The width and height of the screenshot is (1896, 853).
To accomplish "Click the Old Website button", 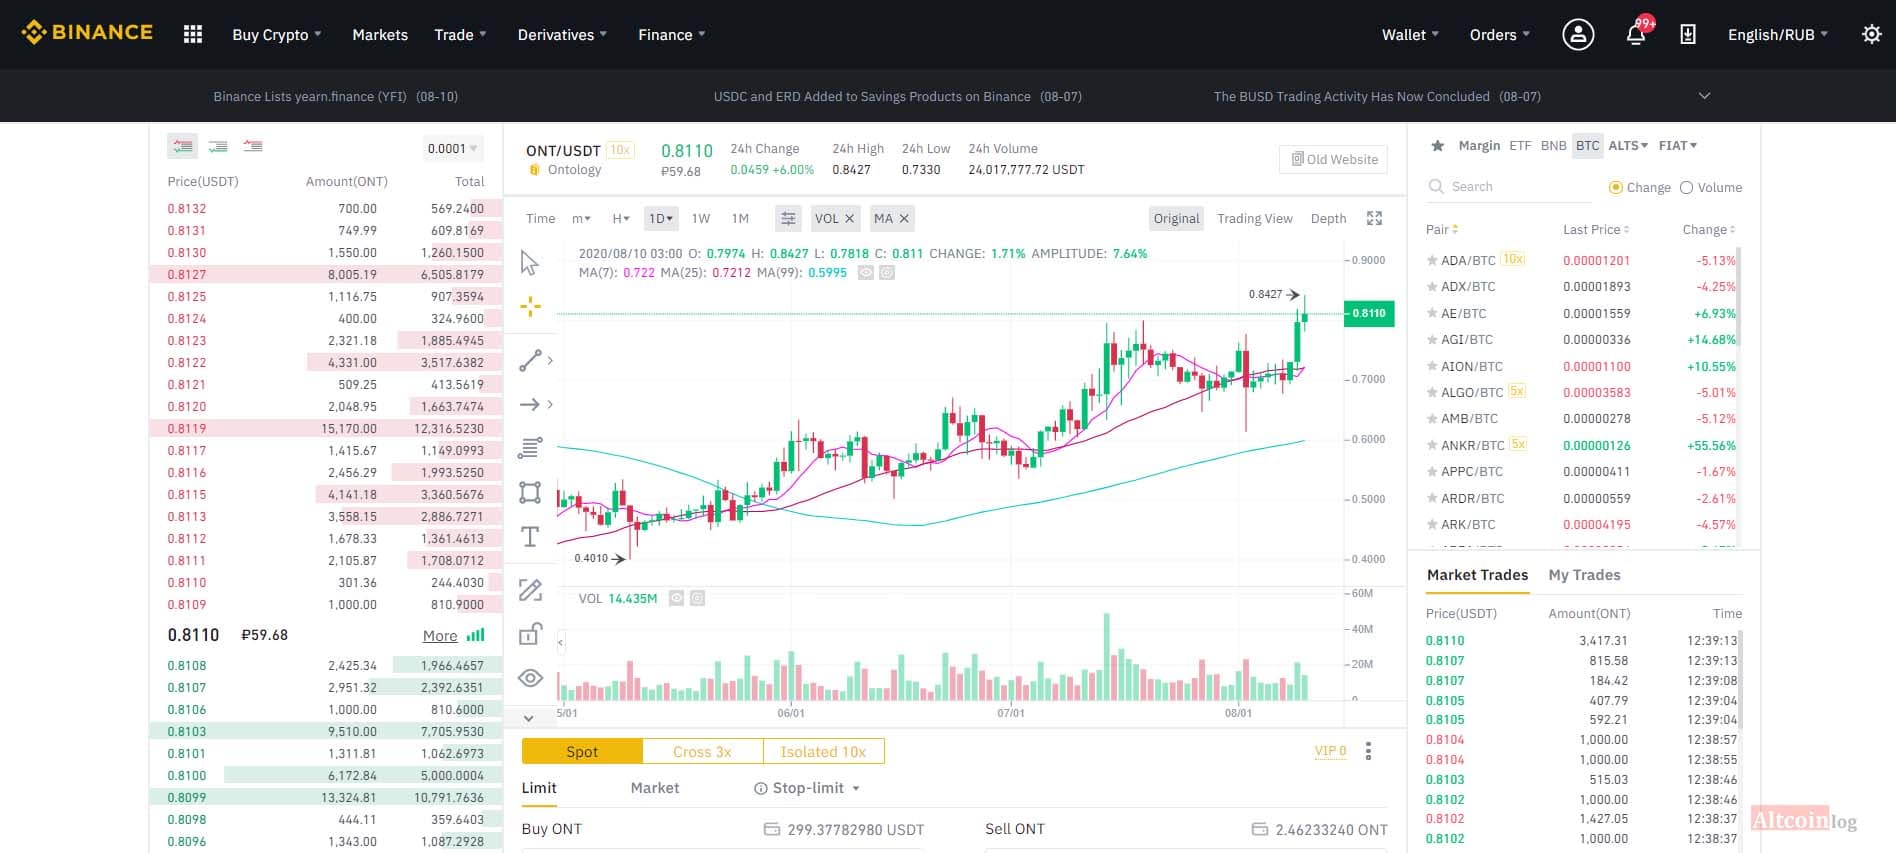I will pyautogui.click(x=1334, y=159).
